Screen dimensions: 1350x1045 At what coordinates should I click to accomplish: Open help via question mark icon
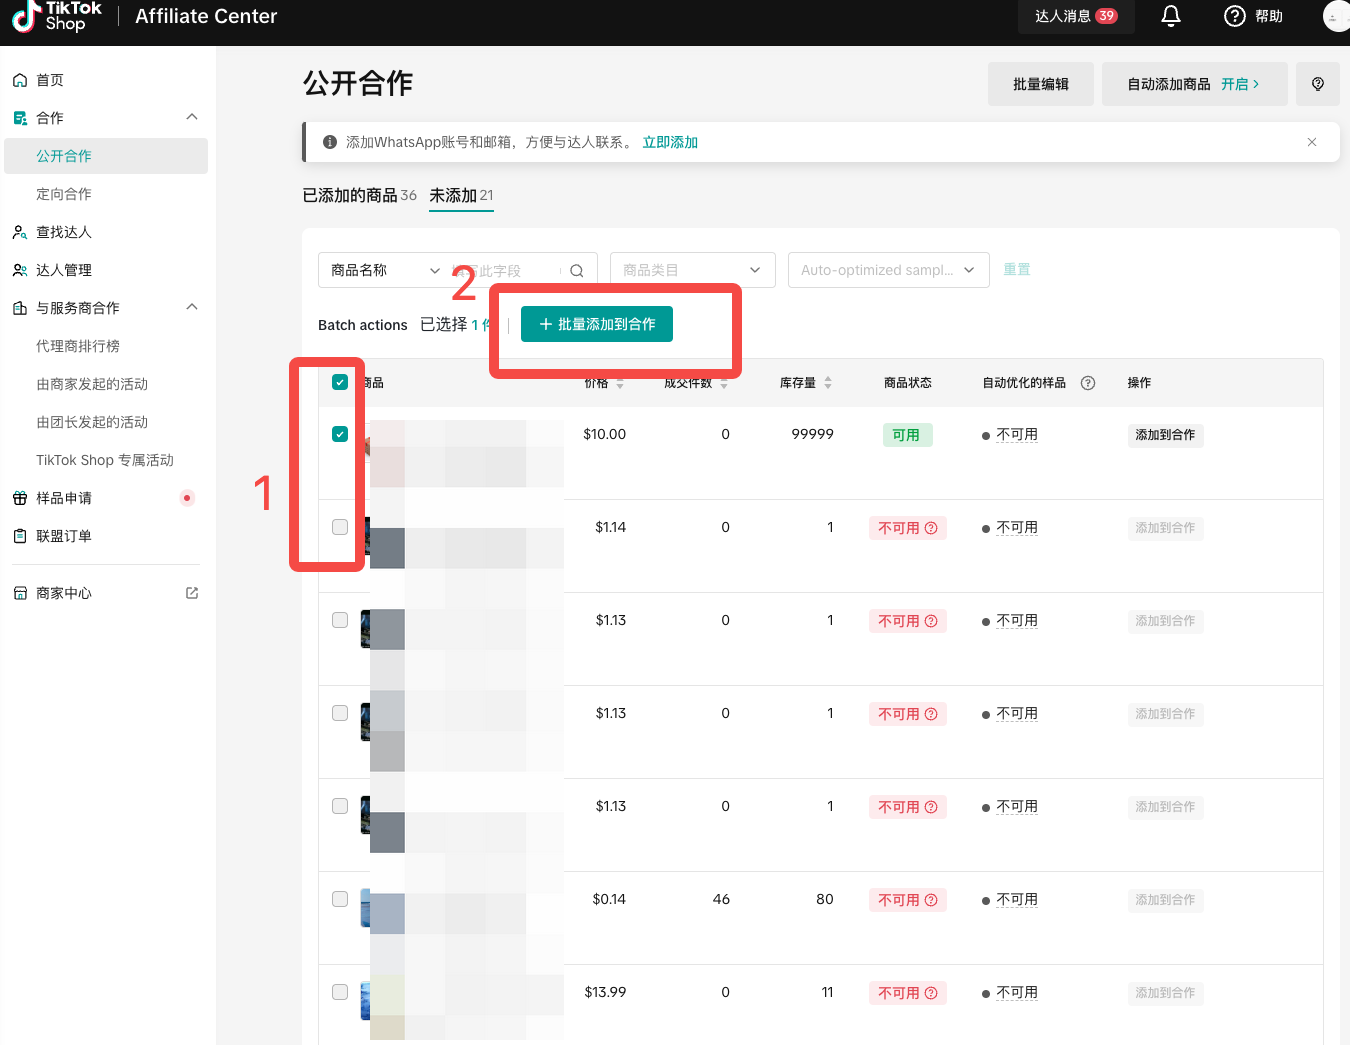coord(1235,16)
